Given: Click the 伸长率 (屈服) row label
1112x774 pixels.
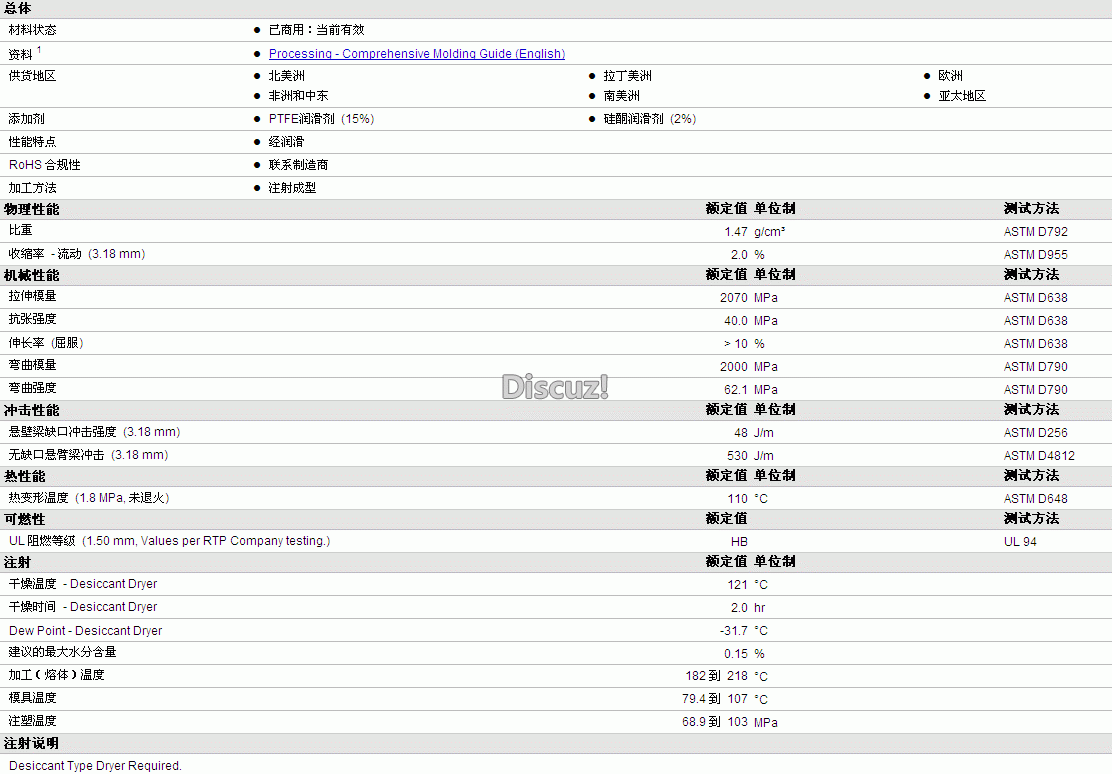Looking at the screenshot, I should pos(46,343).
